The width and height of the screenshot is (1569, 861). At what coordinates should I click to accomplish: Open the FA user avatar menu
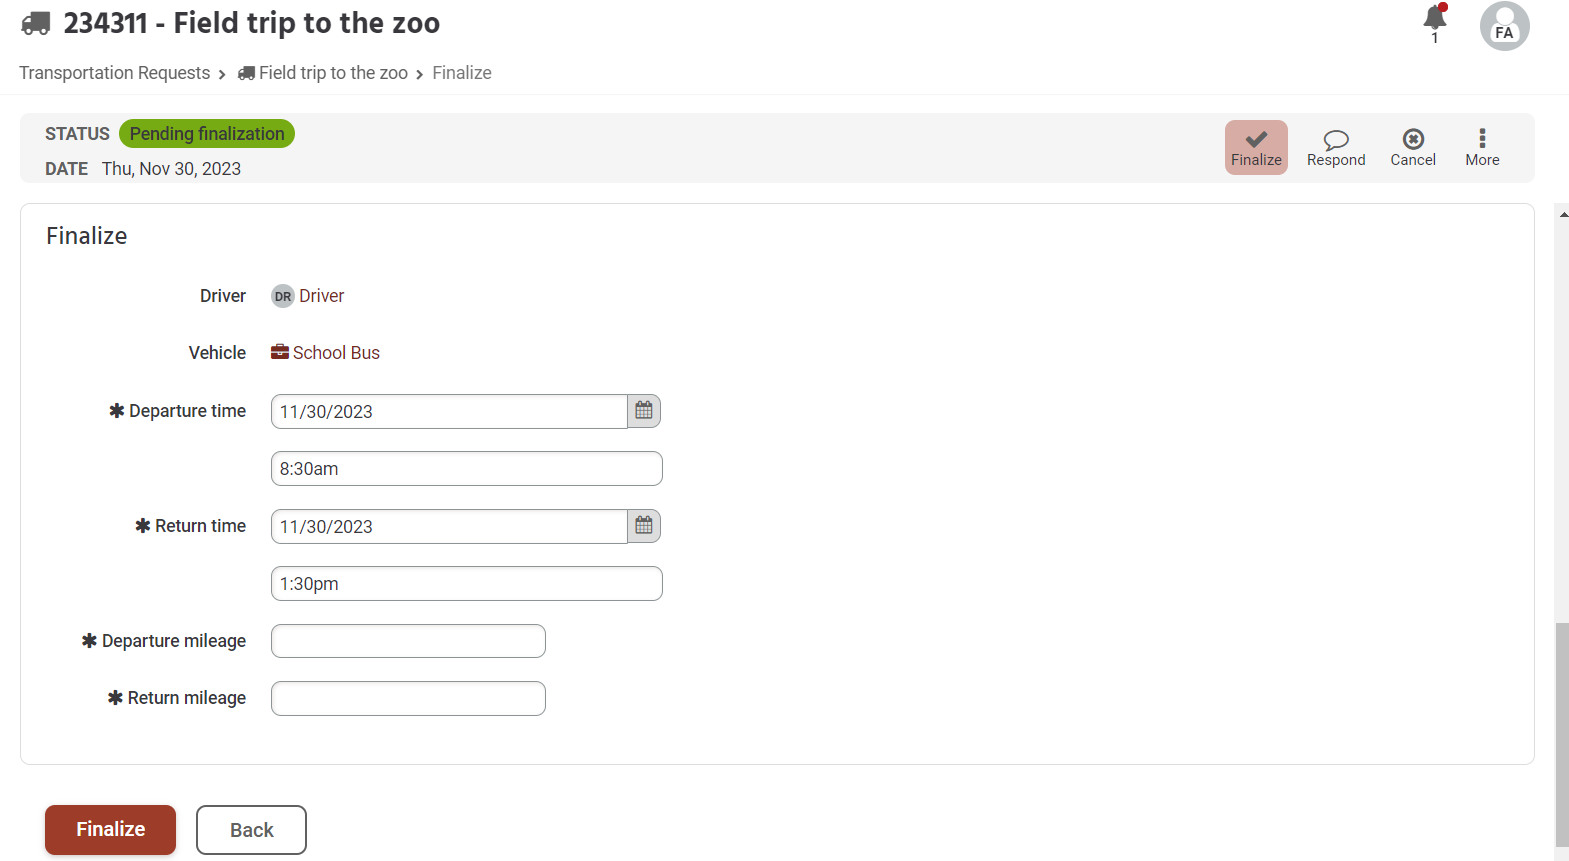pos(1504,26)
